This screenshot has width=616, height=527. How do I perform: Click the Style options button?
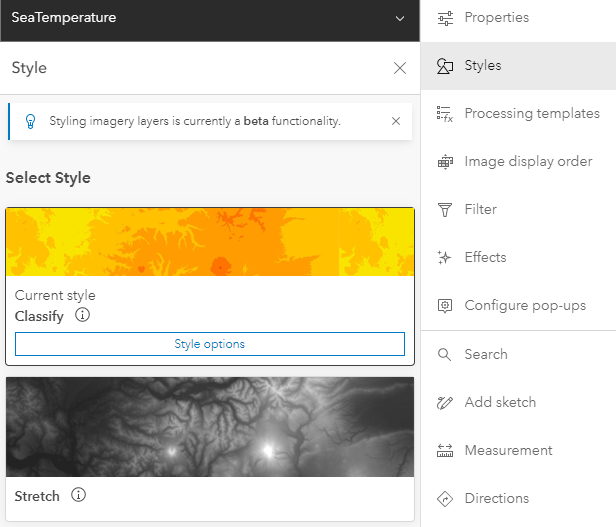click(x=210, y=344)
